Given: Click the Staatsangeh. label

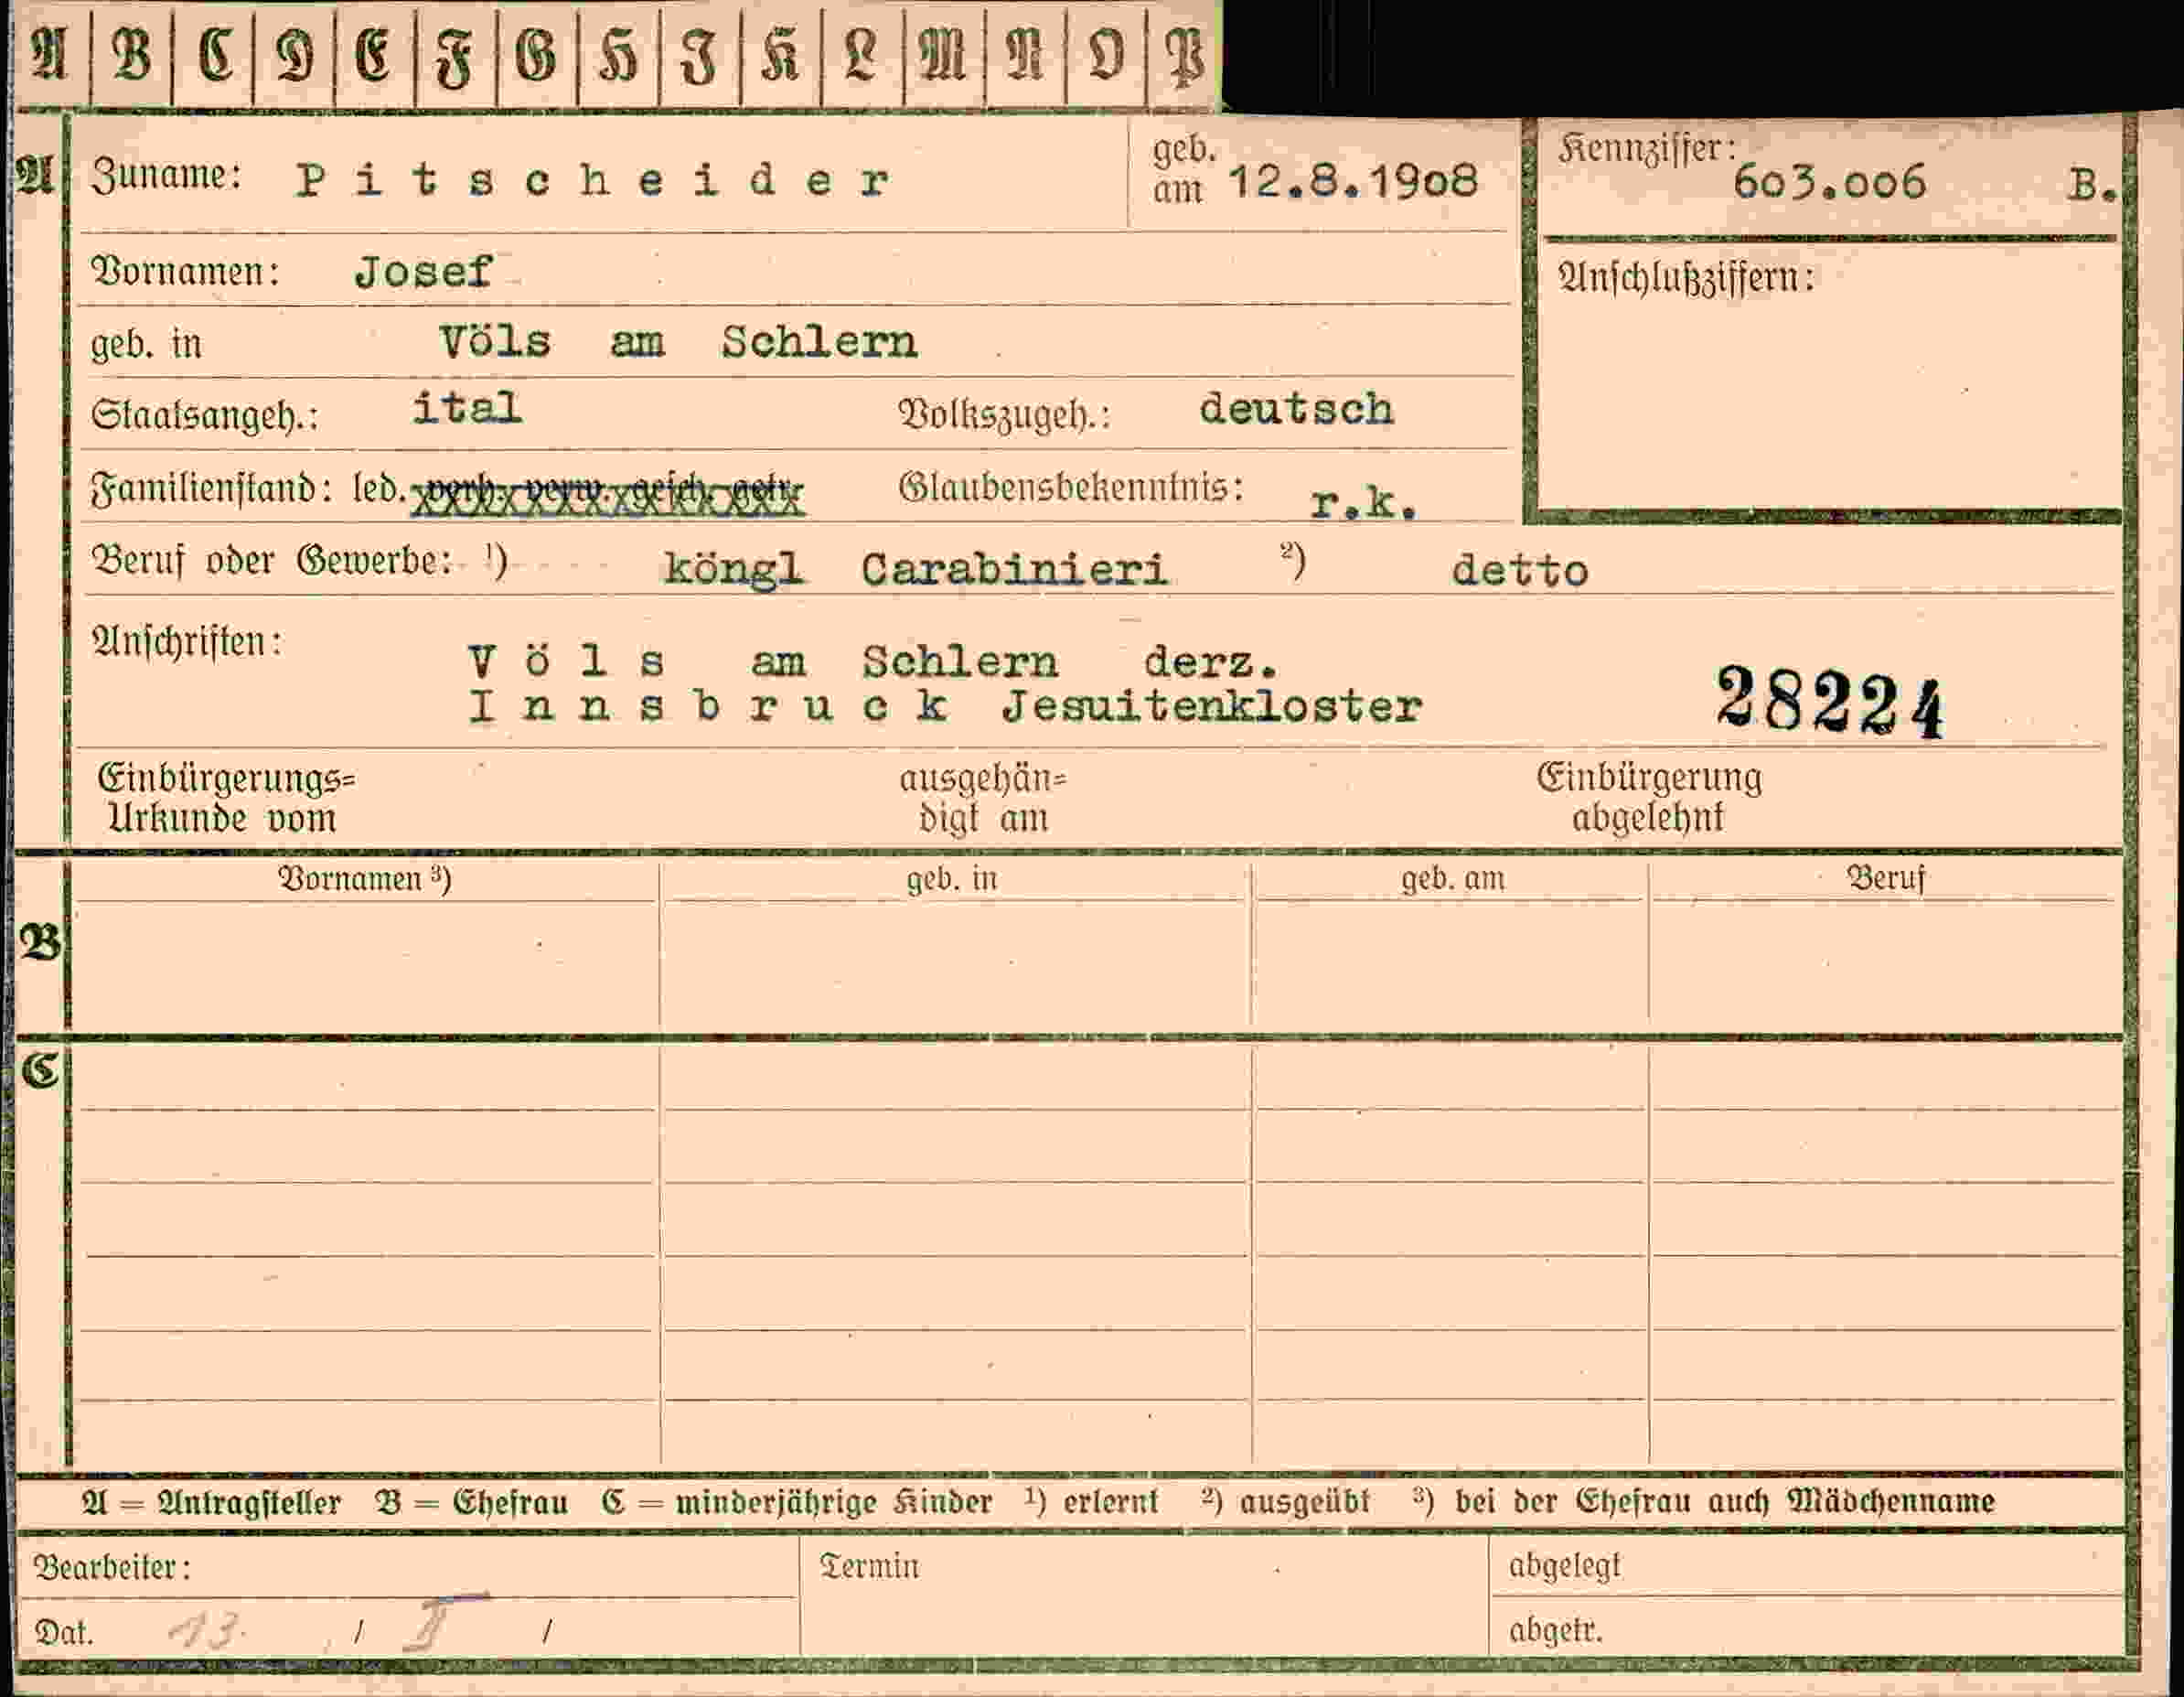Looking at the screenshot, I should tap(204, 415).
